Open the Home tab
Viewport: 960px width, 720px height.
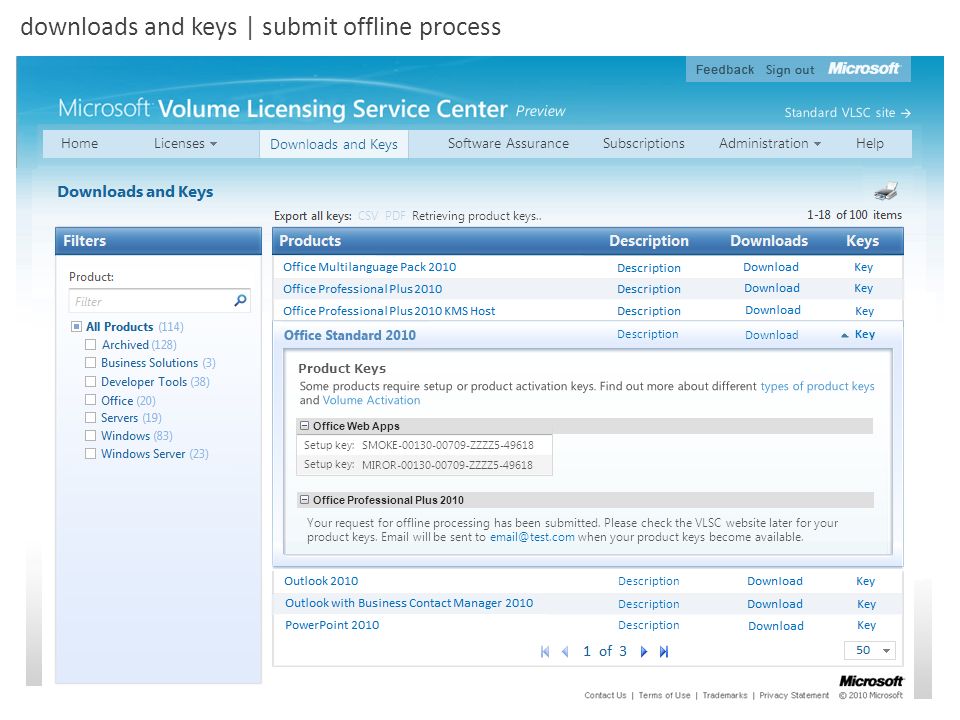(80, 143)
